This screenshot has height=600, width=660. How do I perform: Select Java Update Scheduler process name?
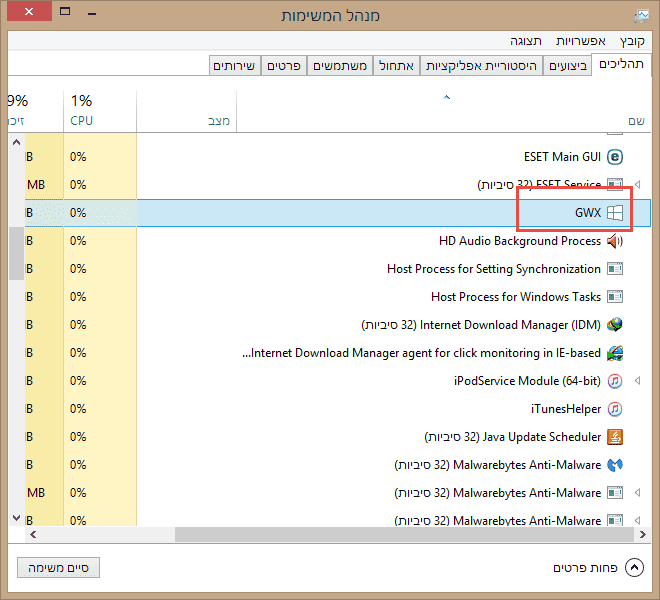(512, 437)
